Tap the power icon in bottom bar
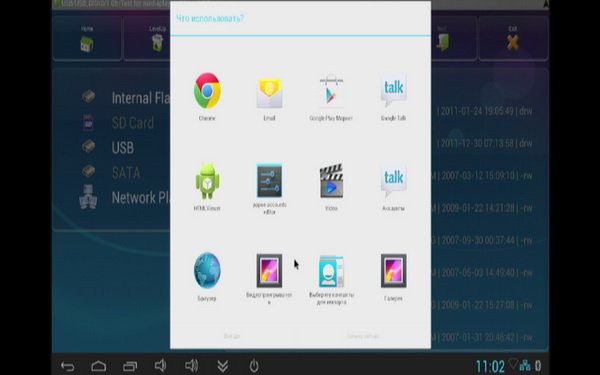600x375 pixels. 254,366
